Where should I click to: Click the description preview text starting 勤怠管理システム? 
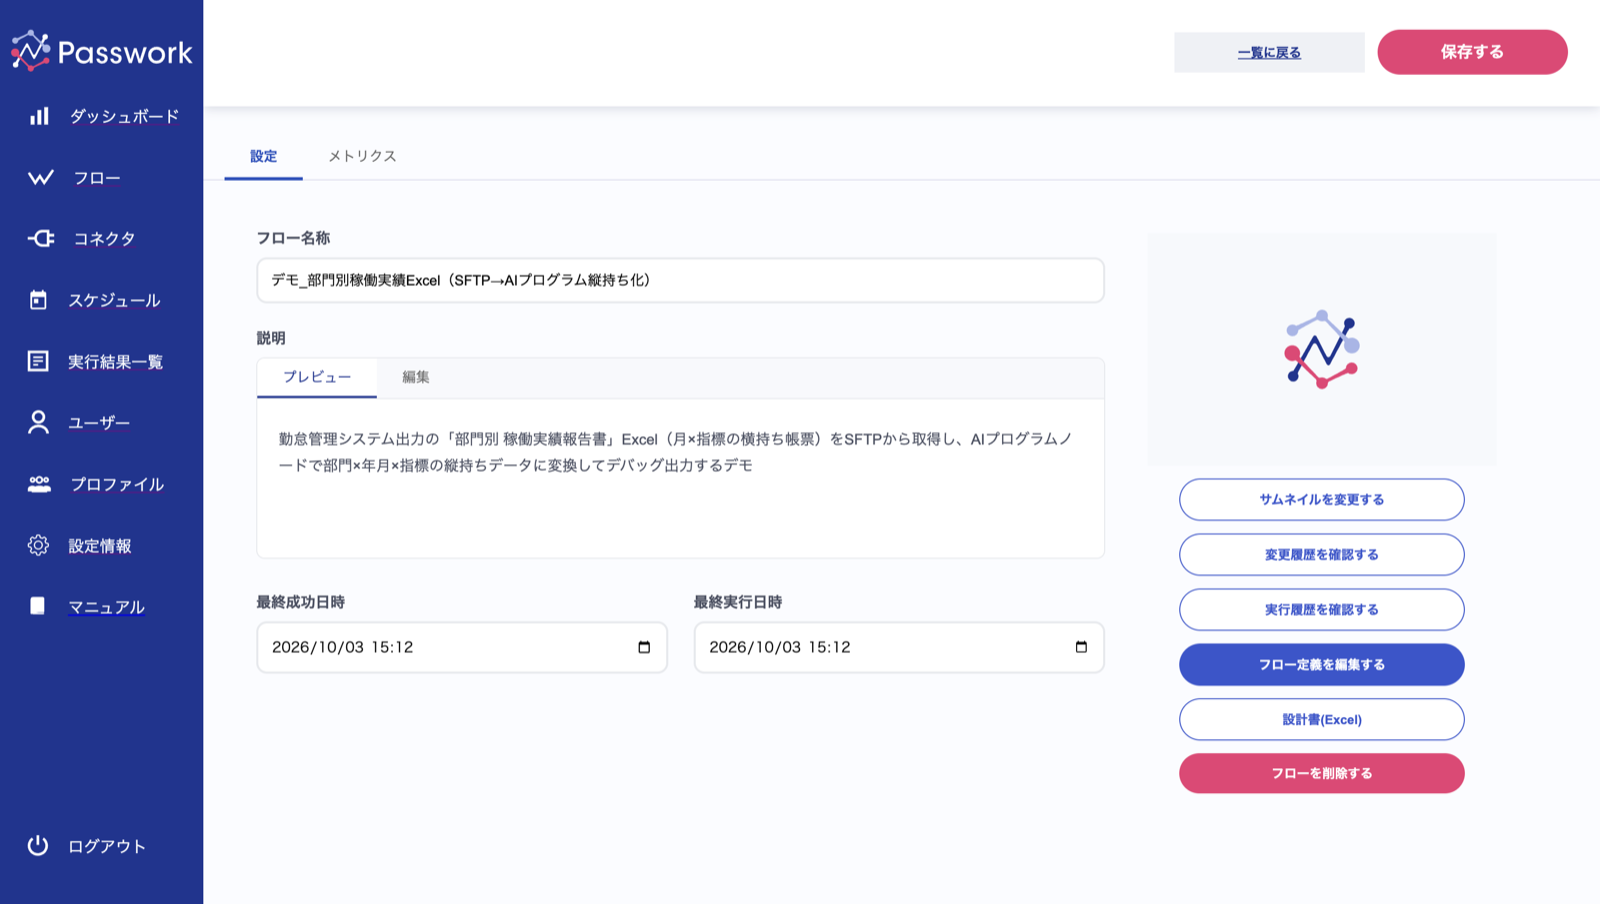pyautogui.click(x=676, y=452)
